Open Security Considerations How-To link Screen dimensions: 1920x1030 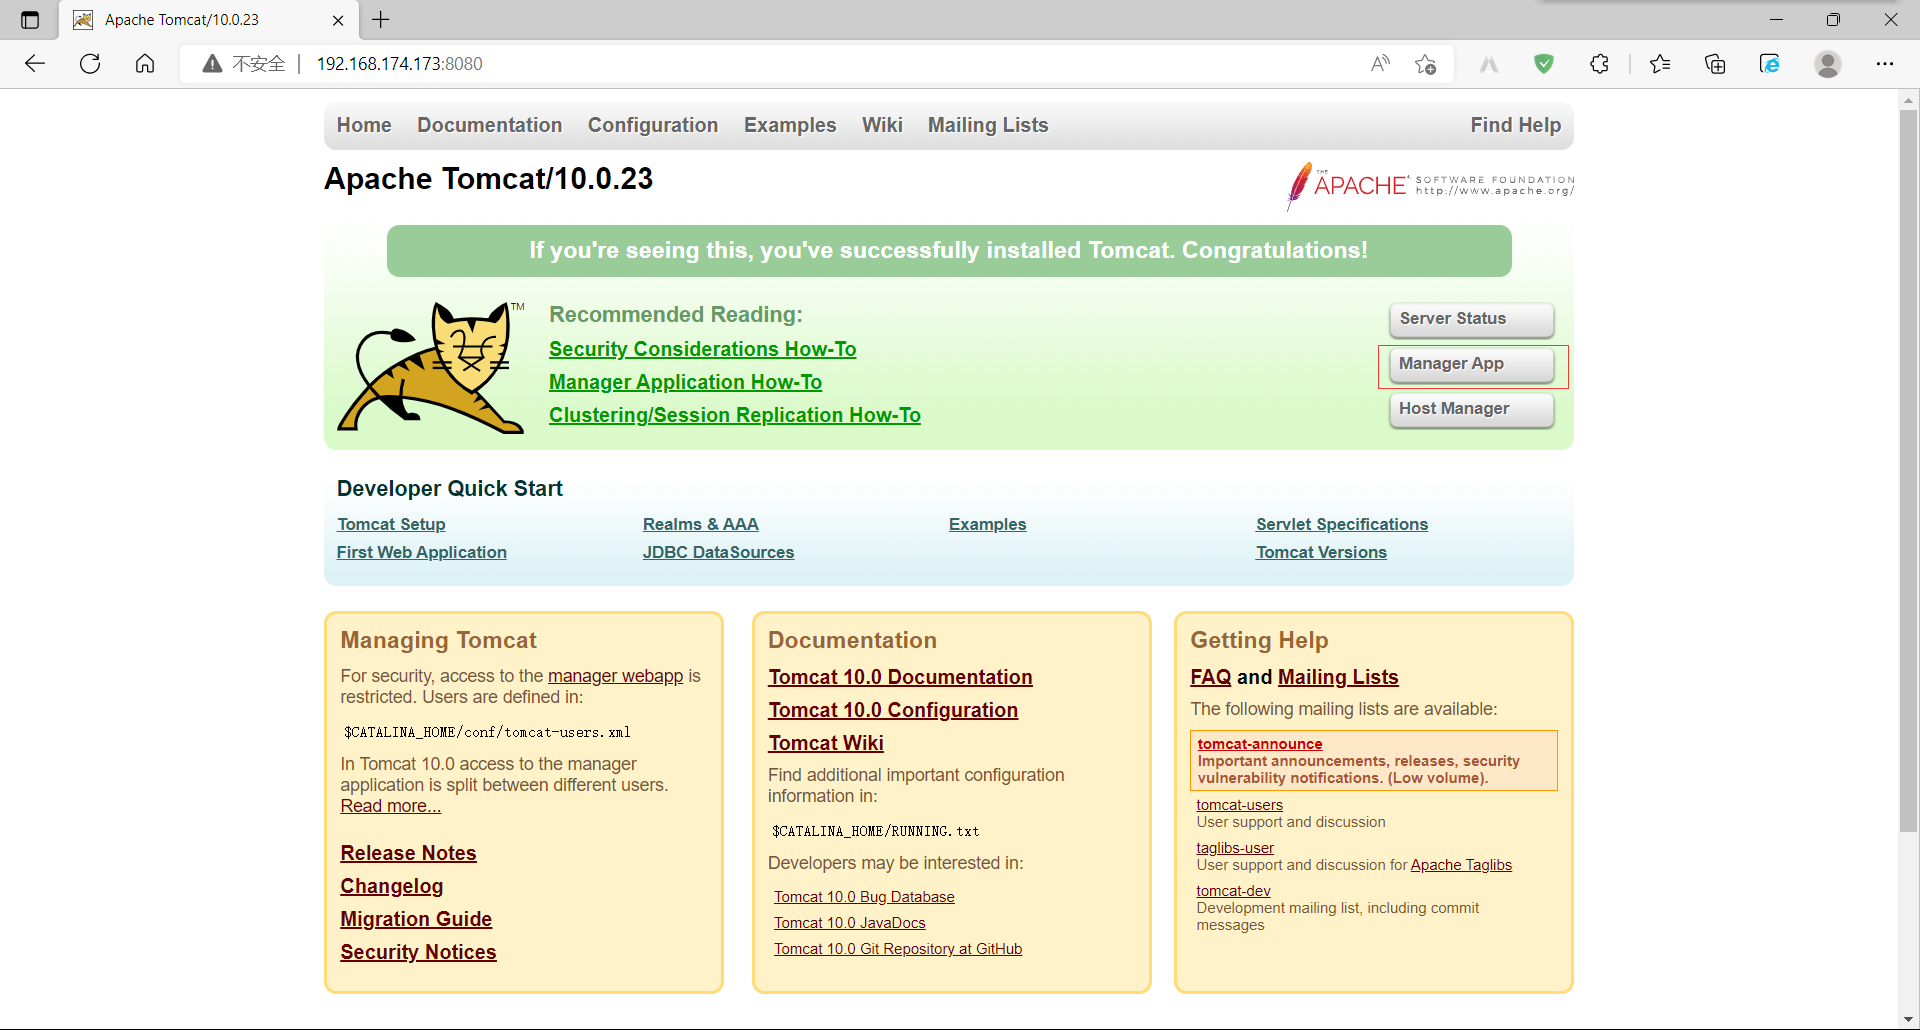coord(702,349)
